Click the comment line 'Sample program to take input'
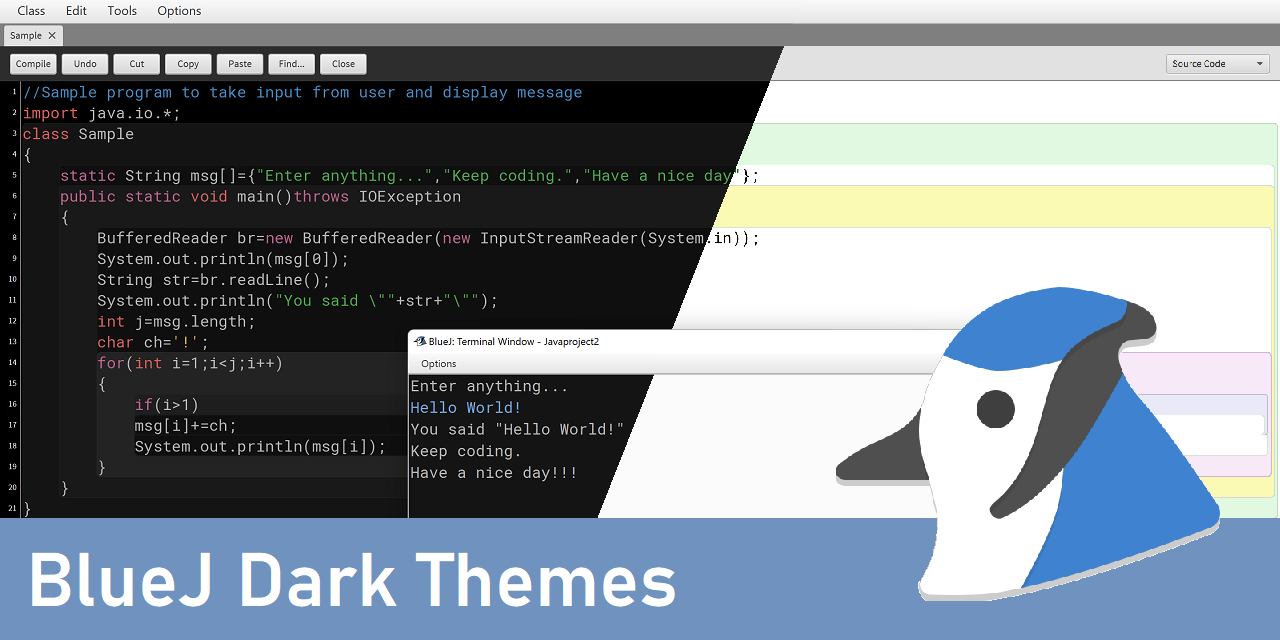The height and width of the screenshot is (640, 1280). [302, 92]
